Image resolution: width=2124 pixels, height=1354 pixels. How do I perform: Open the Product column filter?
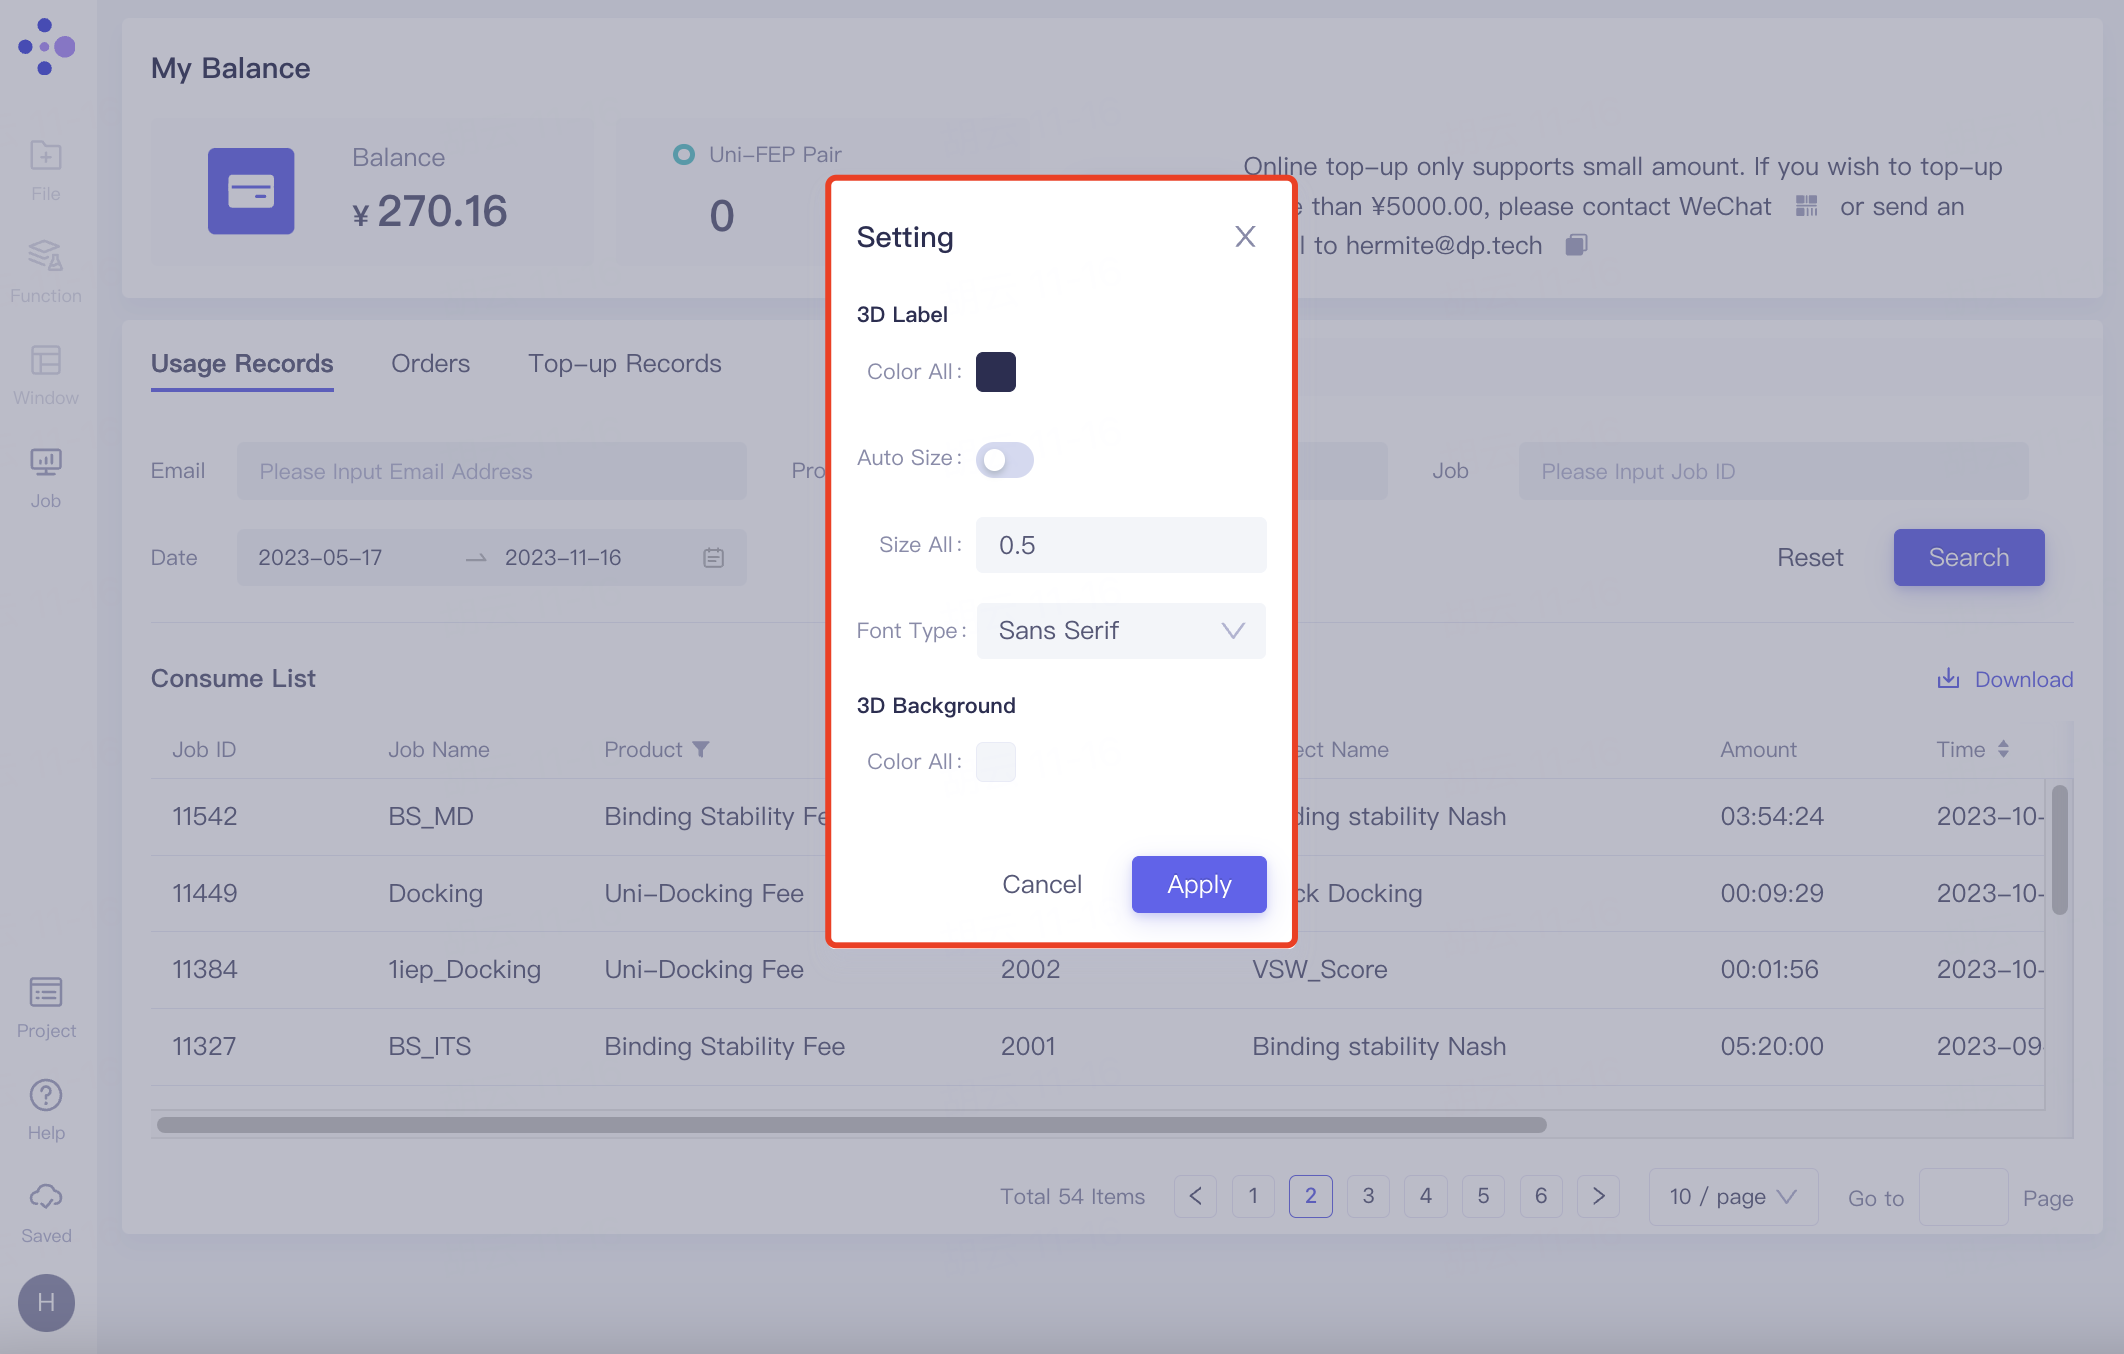[x=701, y=749]
